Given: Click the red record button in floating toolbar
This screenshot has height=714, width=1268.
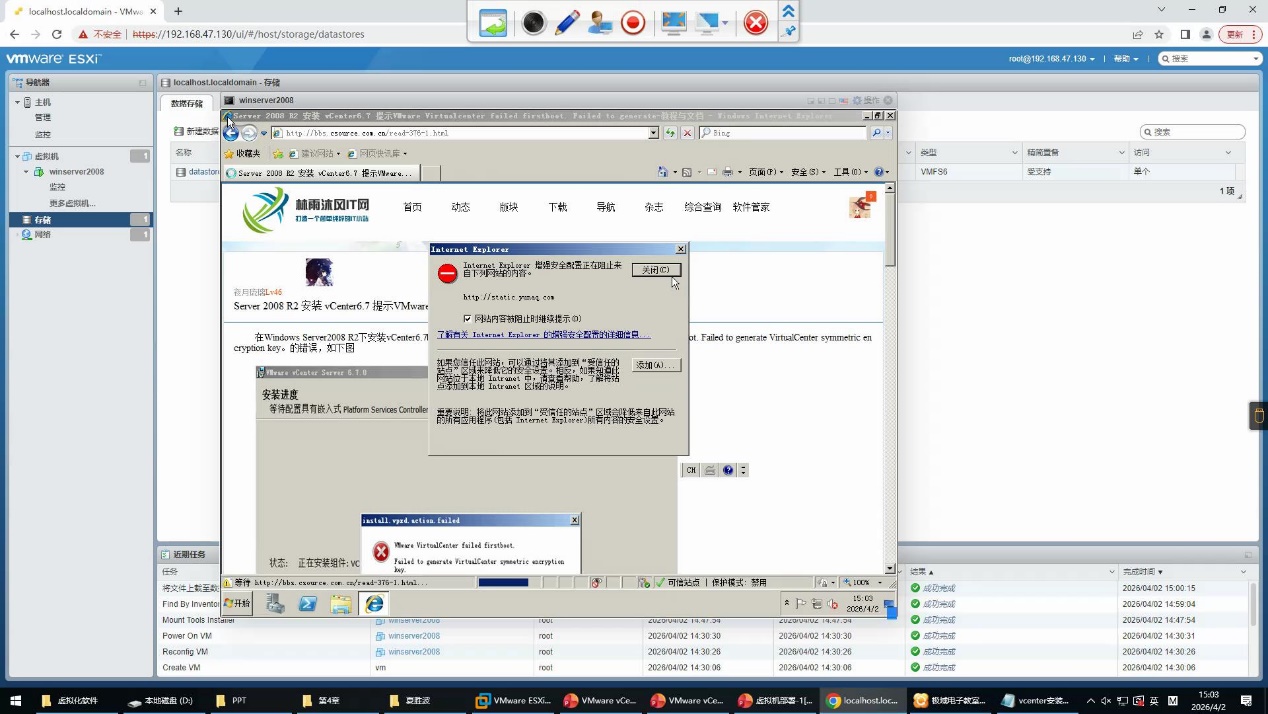Looking at the screenshot, I should point(633,22).
